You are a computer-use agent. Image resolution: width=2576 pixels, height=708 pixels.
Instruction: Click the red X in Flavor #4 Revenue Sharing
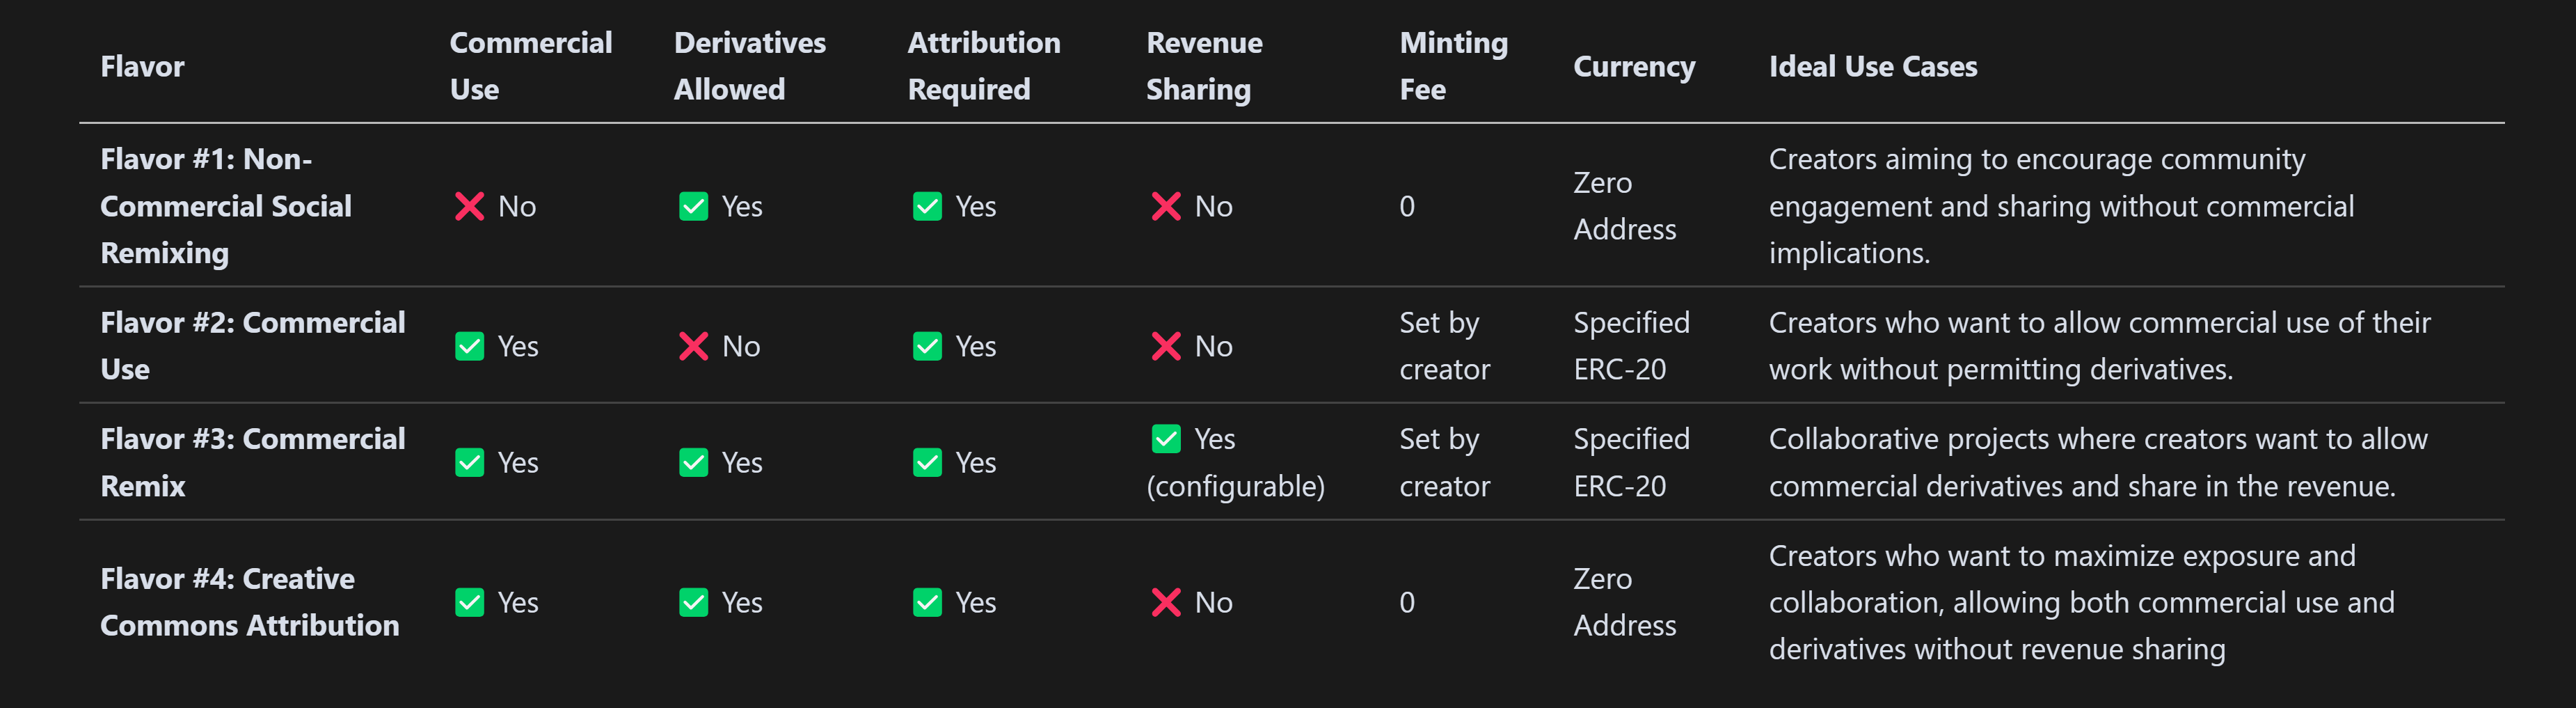[1166, 602]
